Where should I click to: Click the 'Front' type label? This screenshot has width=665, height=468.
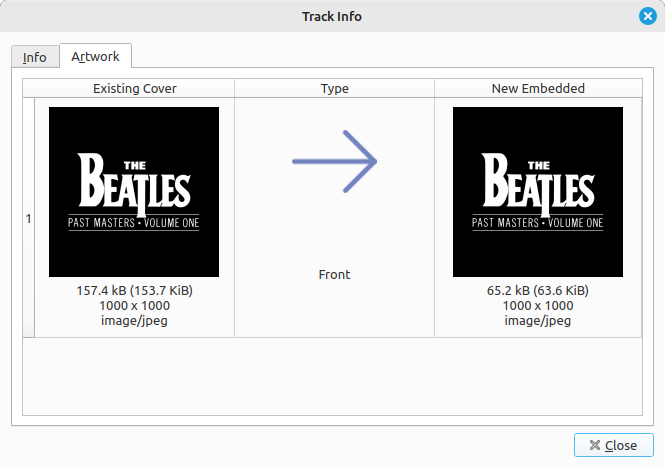(x=335, y=275)
